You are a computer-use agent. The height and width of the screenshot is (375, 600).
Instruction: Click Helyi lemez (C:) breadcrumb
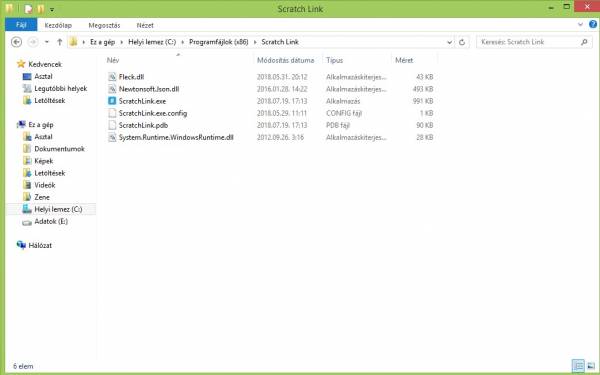(152, 42)
